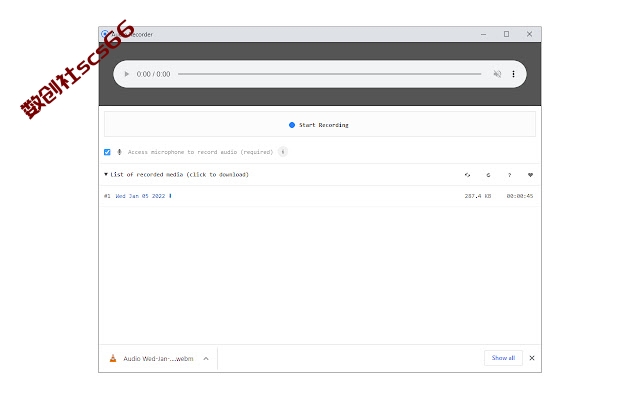Download the Wed Jan 05 2022 recording

point(140,196)
